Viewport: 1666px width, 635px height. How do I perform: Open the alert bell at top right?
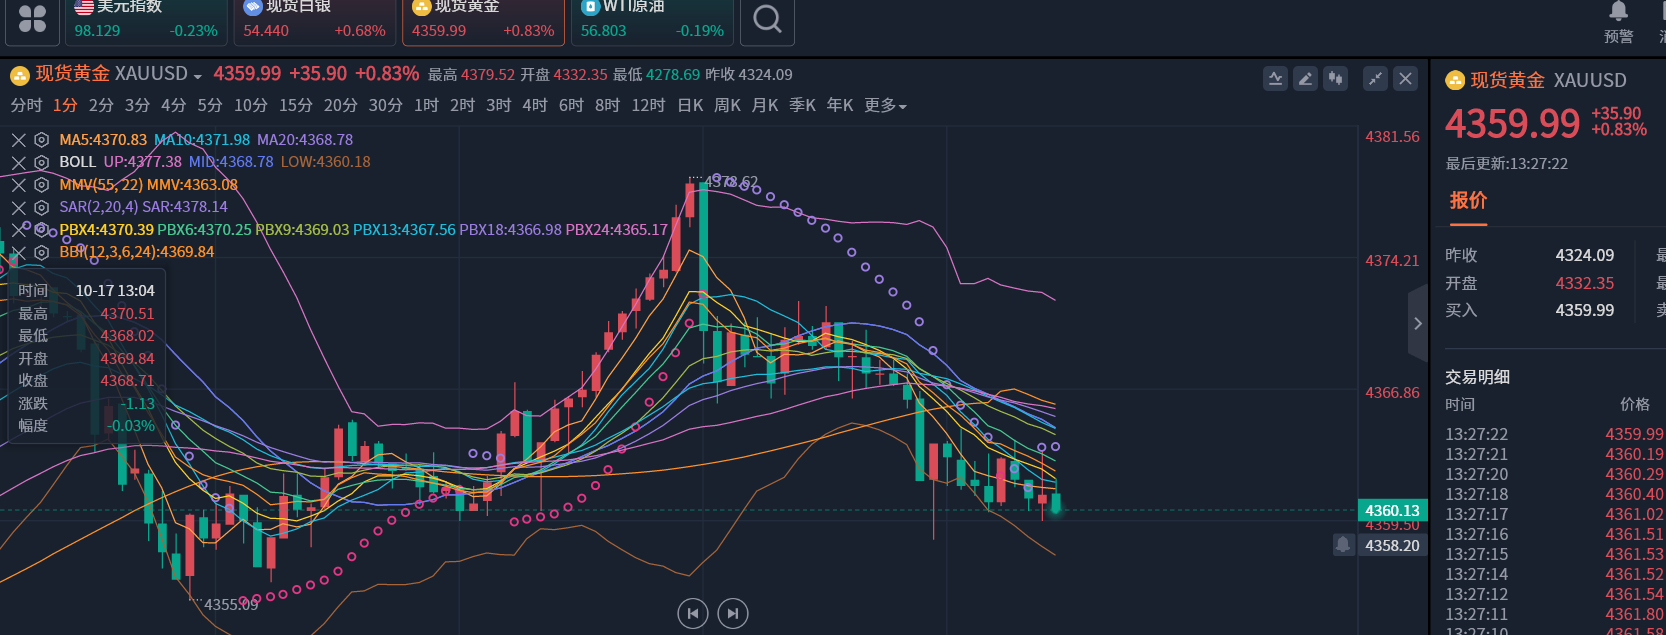1617,13
